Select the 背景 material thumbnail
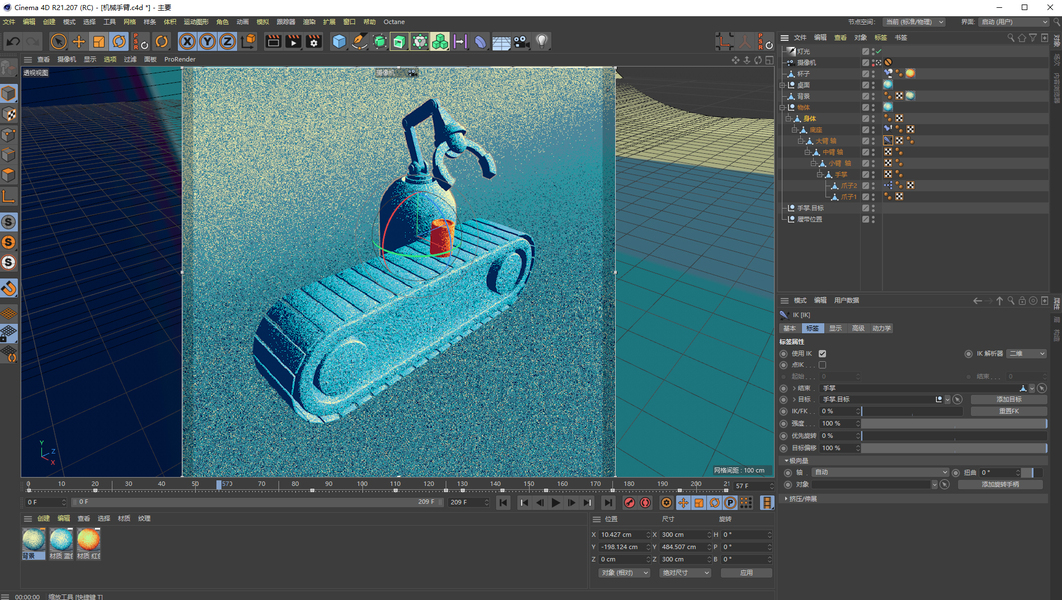Screen dimensions: 1062x600 pyautogui.click(x=33, y=544)
